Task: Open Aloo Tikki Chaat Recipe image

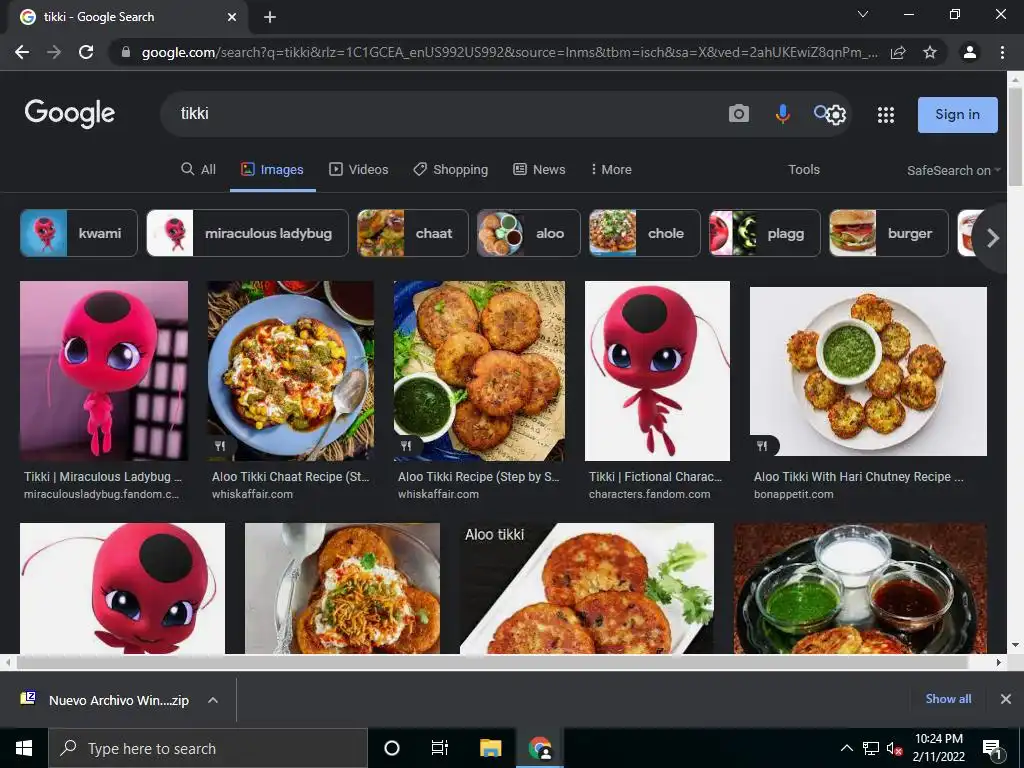Action: coord(291,371)
